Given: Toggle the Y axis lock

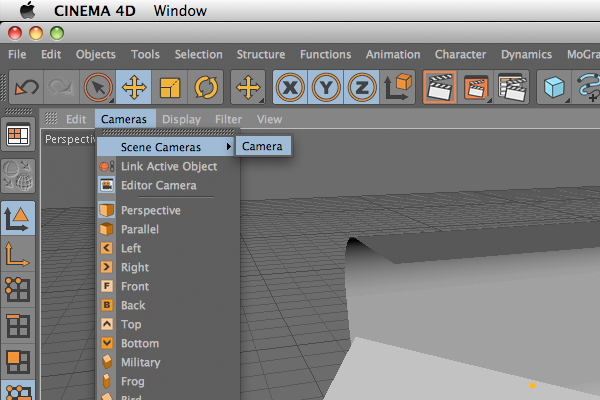Looking at the screenshot, I should (x=326, y=87).
